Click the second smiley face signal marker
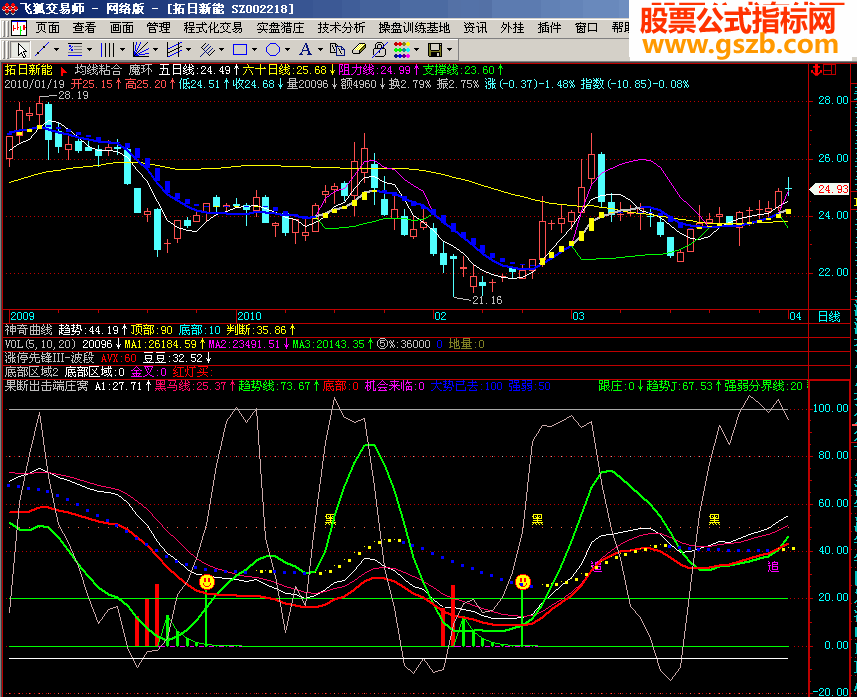 point(523,582)
